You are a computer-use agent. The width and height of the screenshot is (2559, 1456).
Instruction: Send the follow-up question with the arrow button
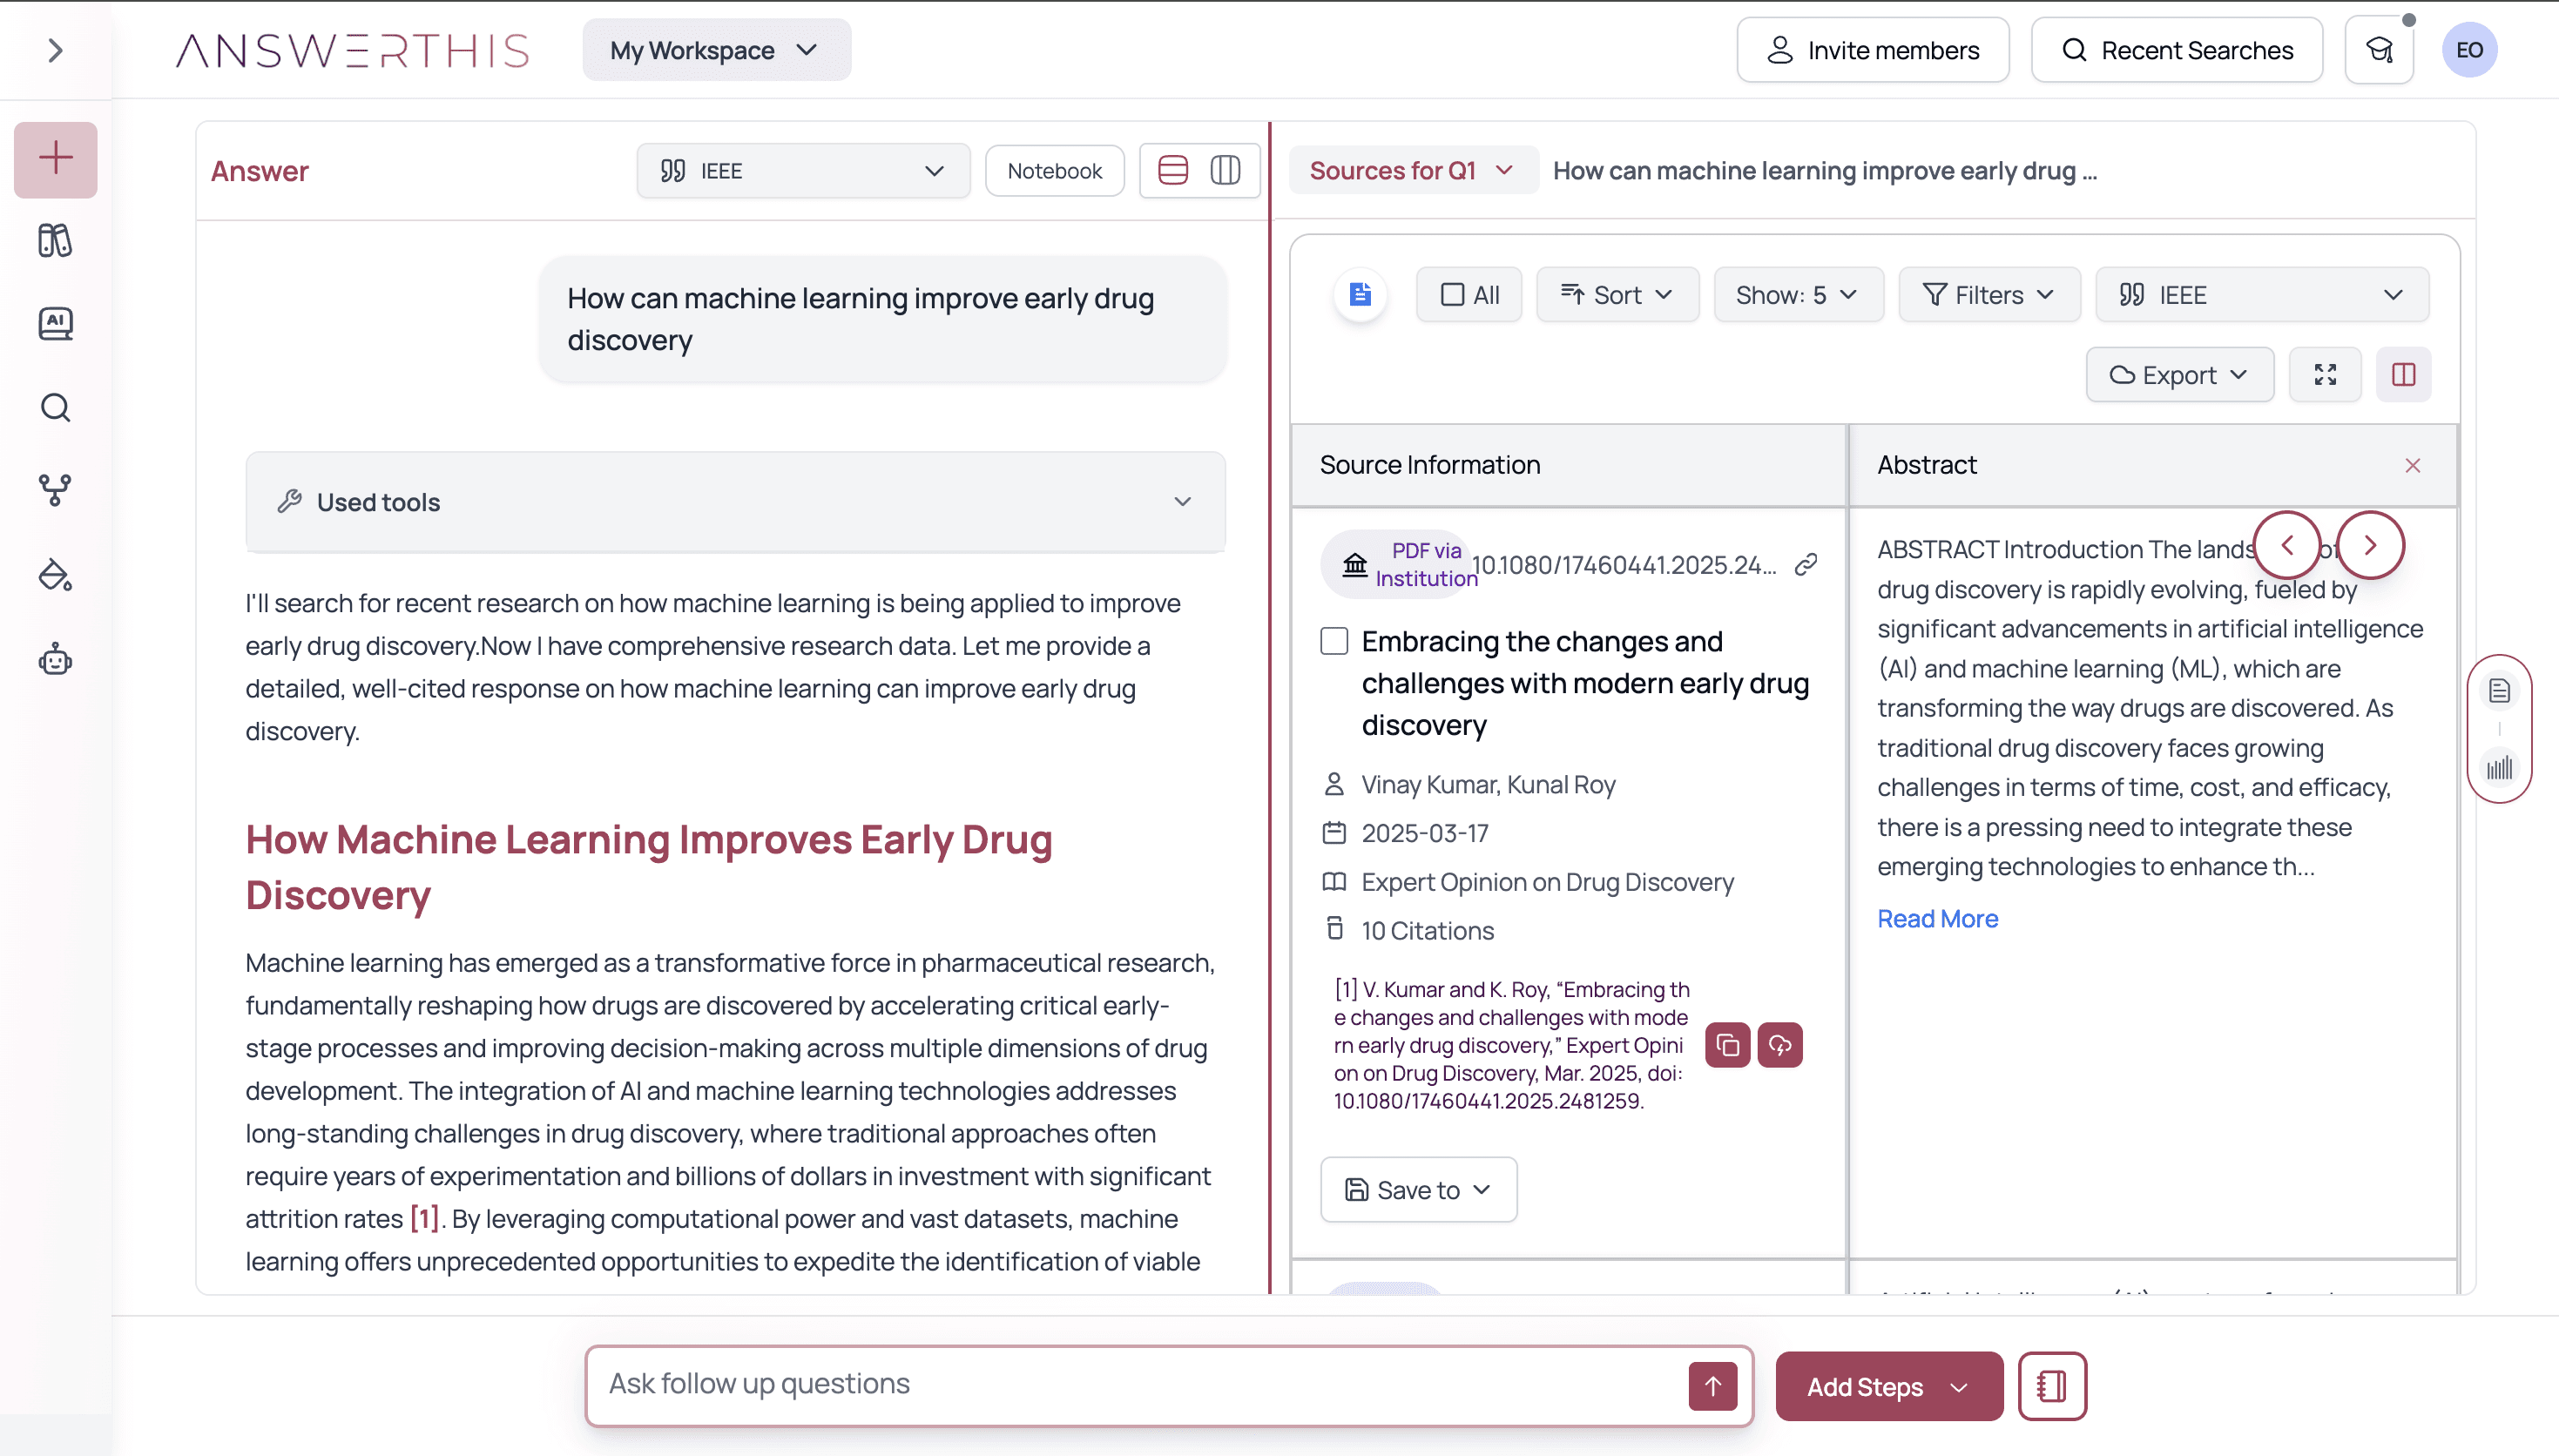[1712, 1386]
